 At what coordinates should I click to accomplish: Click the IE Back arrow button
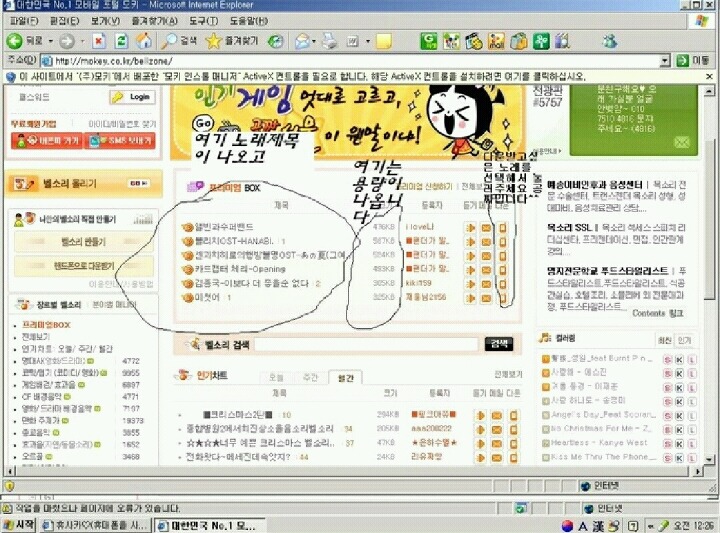pos(15,41)
